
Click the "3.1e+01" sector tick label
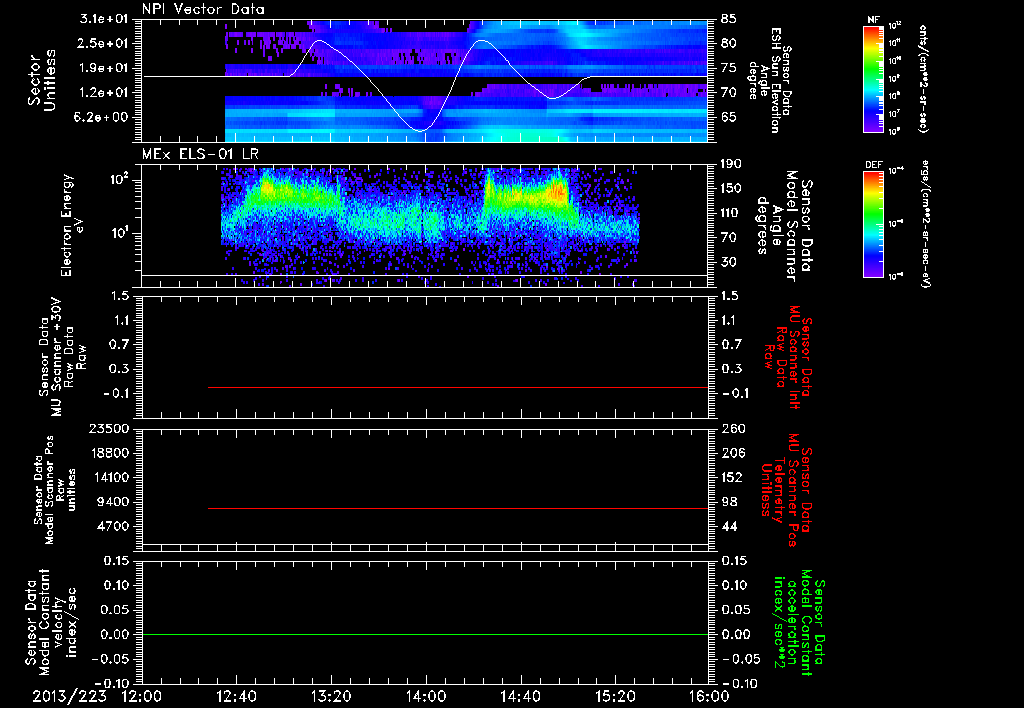point(104,19)
